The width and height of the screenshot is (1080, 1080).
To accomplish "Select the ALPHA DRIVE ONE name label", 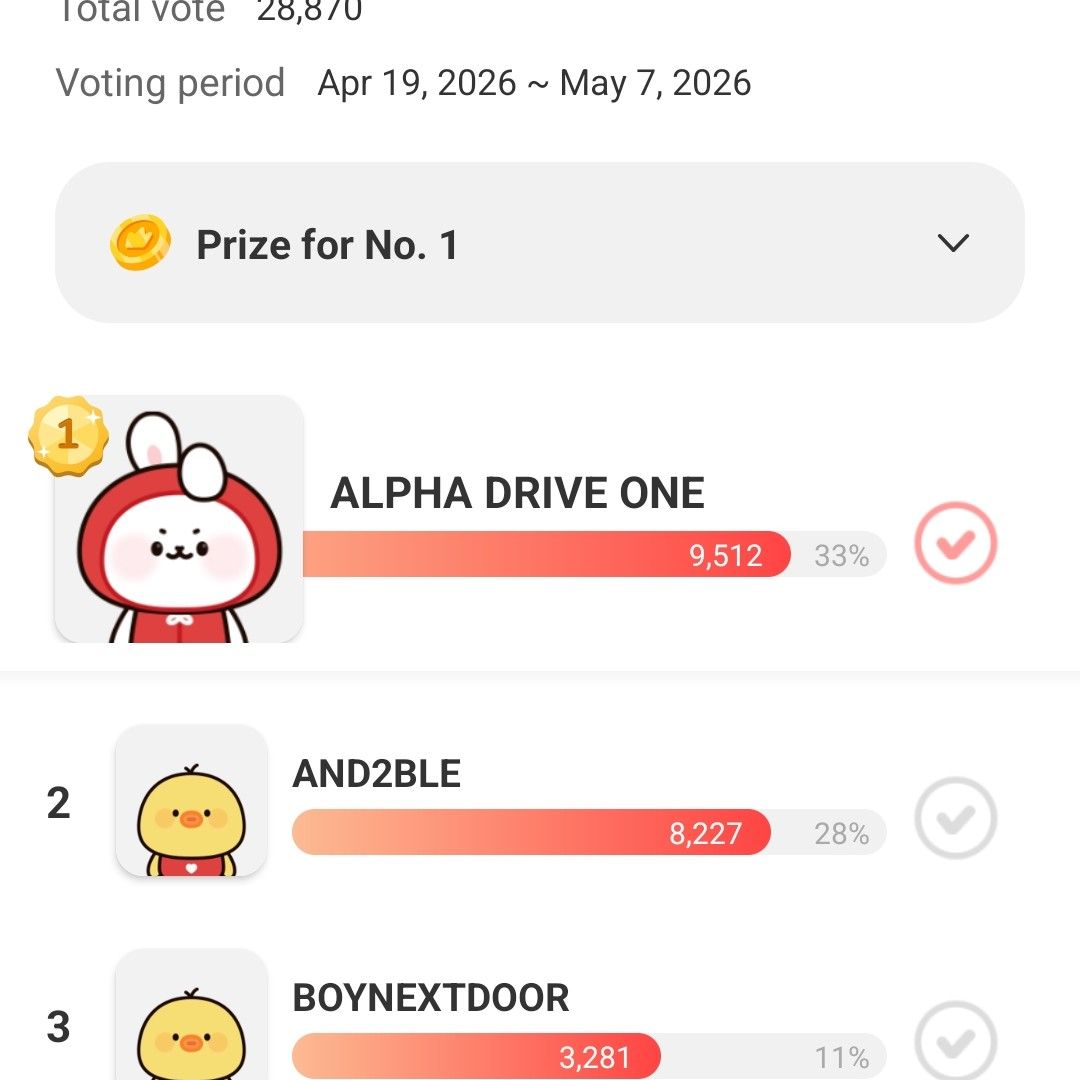I will click(517, 493).
